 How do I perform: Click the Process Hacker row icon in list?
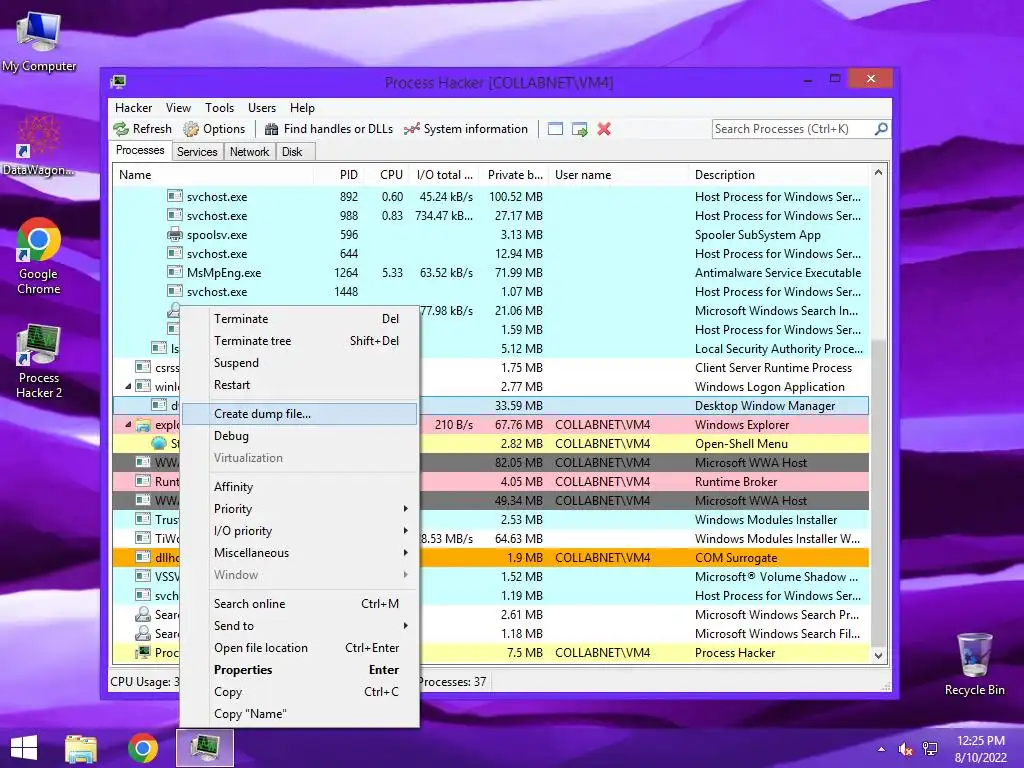142,652
